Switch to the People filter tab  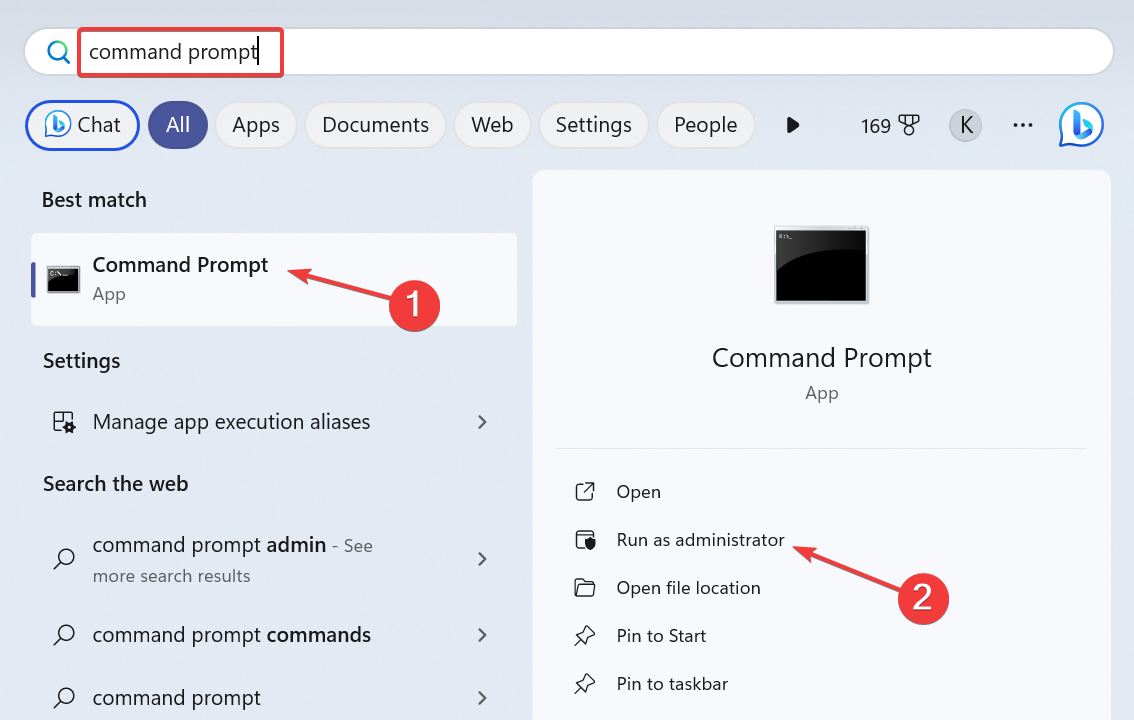coord(705,125)
